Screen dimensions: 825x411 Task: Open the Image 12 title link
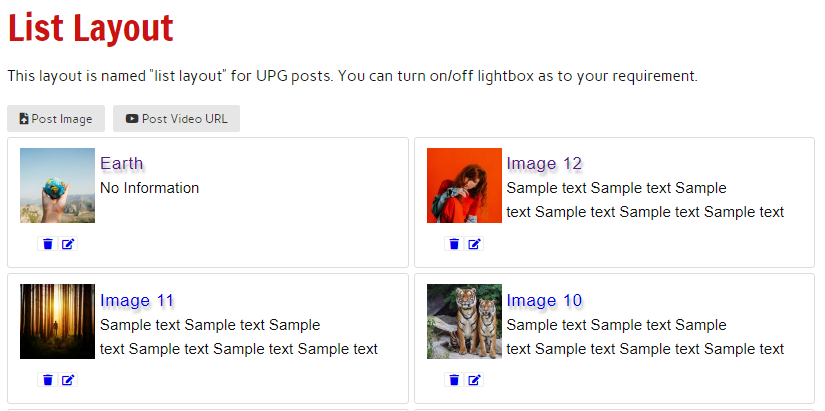(x=544, y=164)
